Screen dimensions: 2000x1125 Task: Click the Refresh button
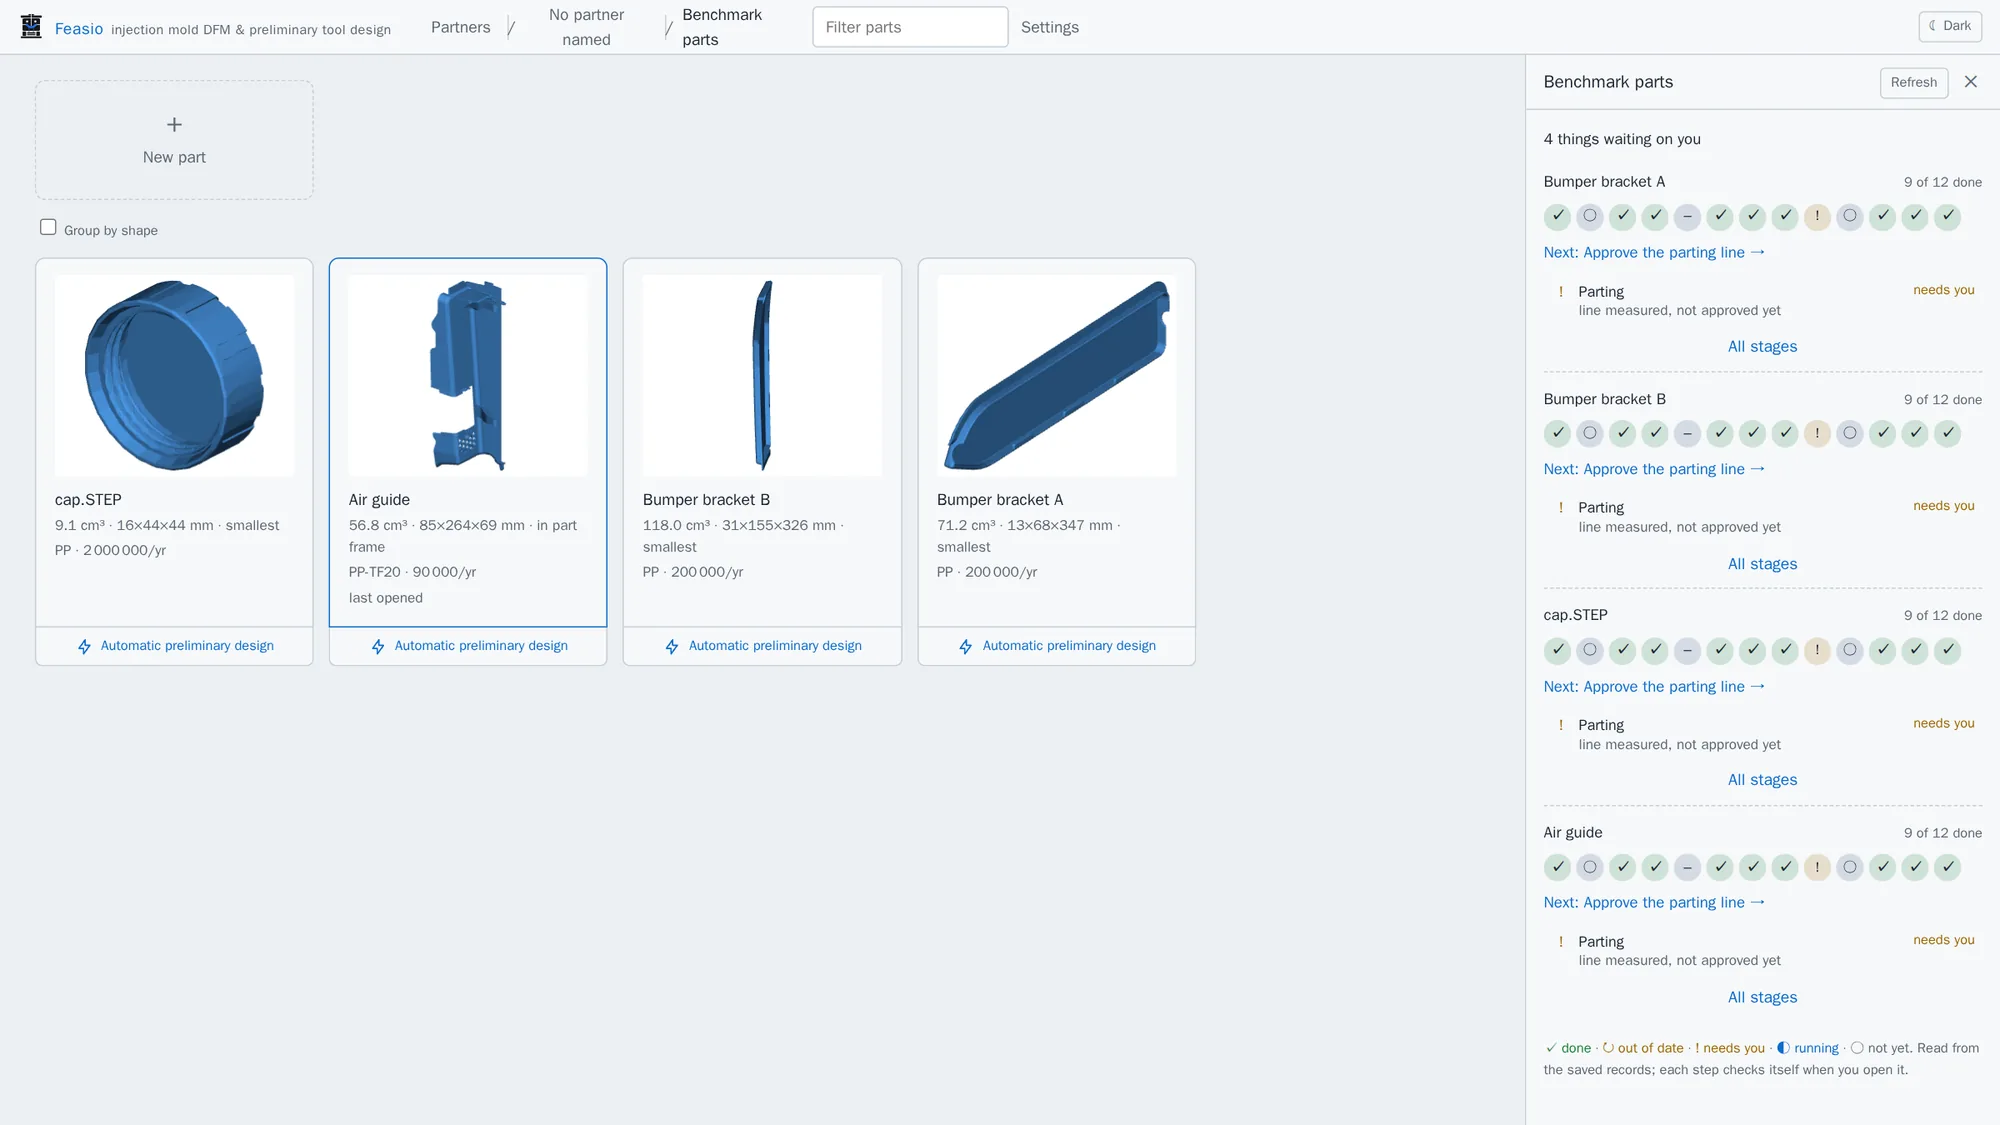point(1914,82)
